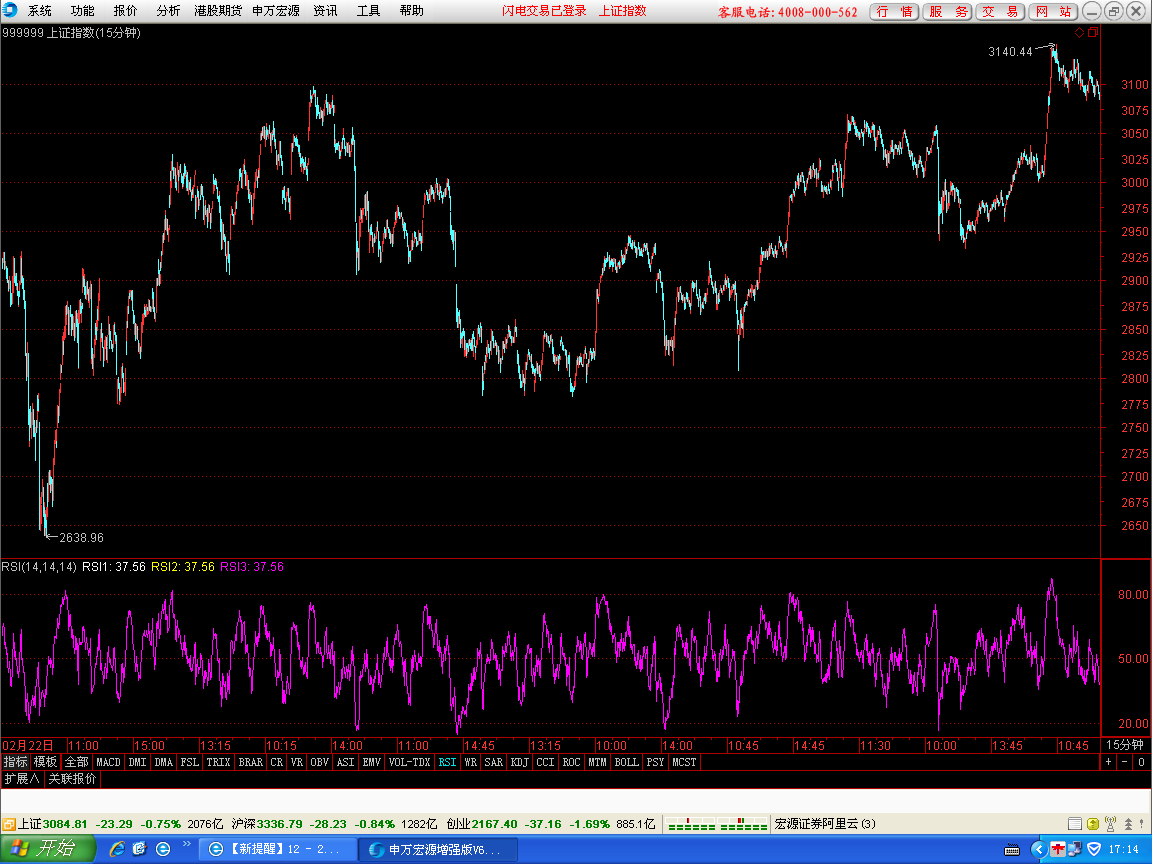Image resolution: width=1152 pixels, height=864 pixels.
Task: Click the red overlapping-windows icon above the chart
Action: (1093, 32)
